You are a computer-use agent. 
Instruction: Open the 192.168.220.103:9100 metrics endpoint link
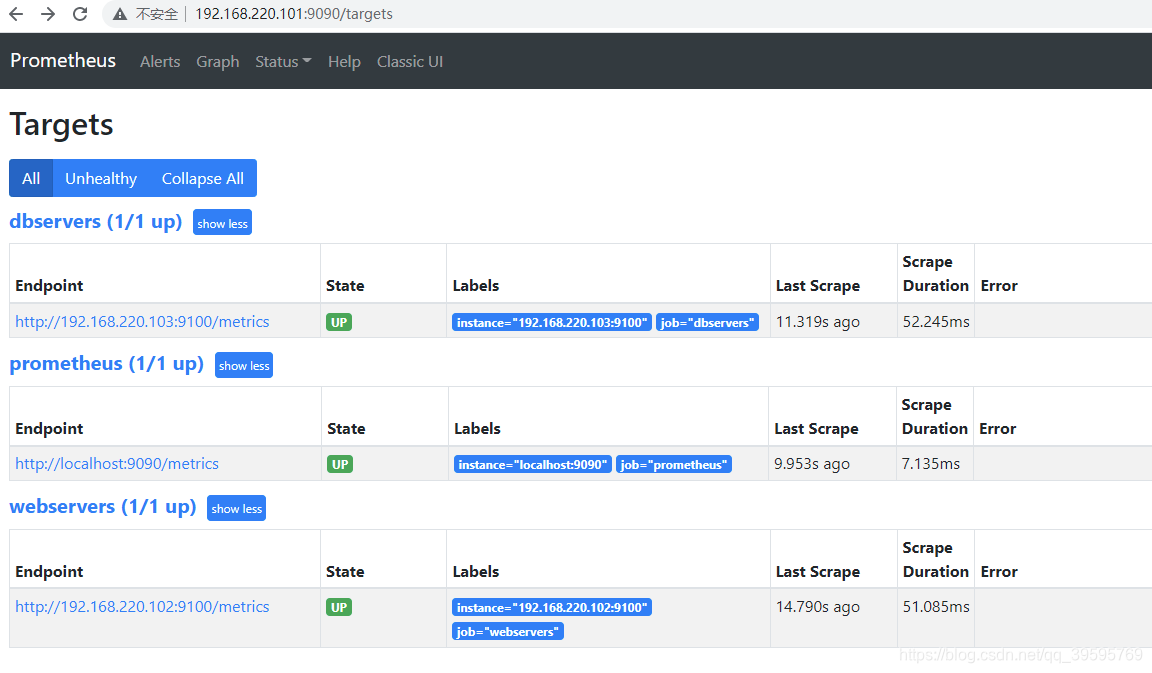click(x=143, y=322)
